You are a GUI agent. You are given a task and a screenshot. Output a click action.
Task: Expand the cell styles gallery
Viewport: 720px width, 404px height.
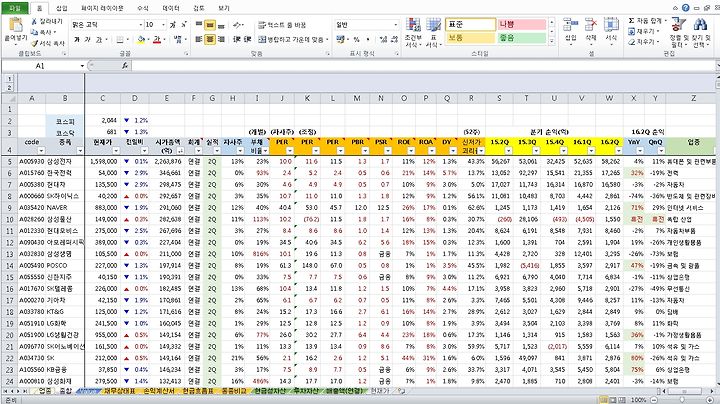point(551,41)
